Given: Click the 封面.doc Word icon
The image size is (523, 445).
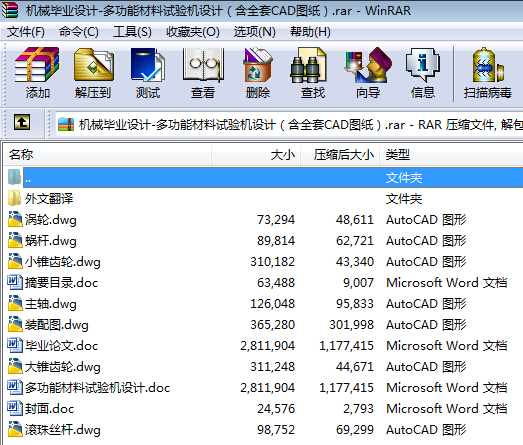Looking at the screenshot, I should 15,408.
